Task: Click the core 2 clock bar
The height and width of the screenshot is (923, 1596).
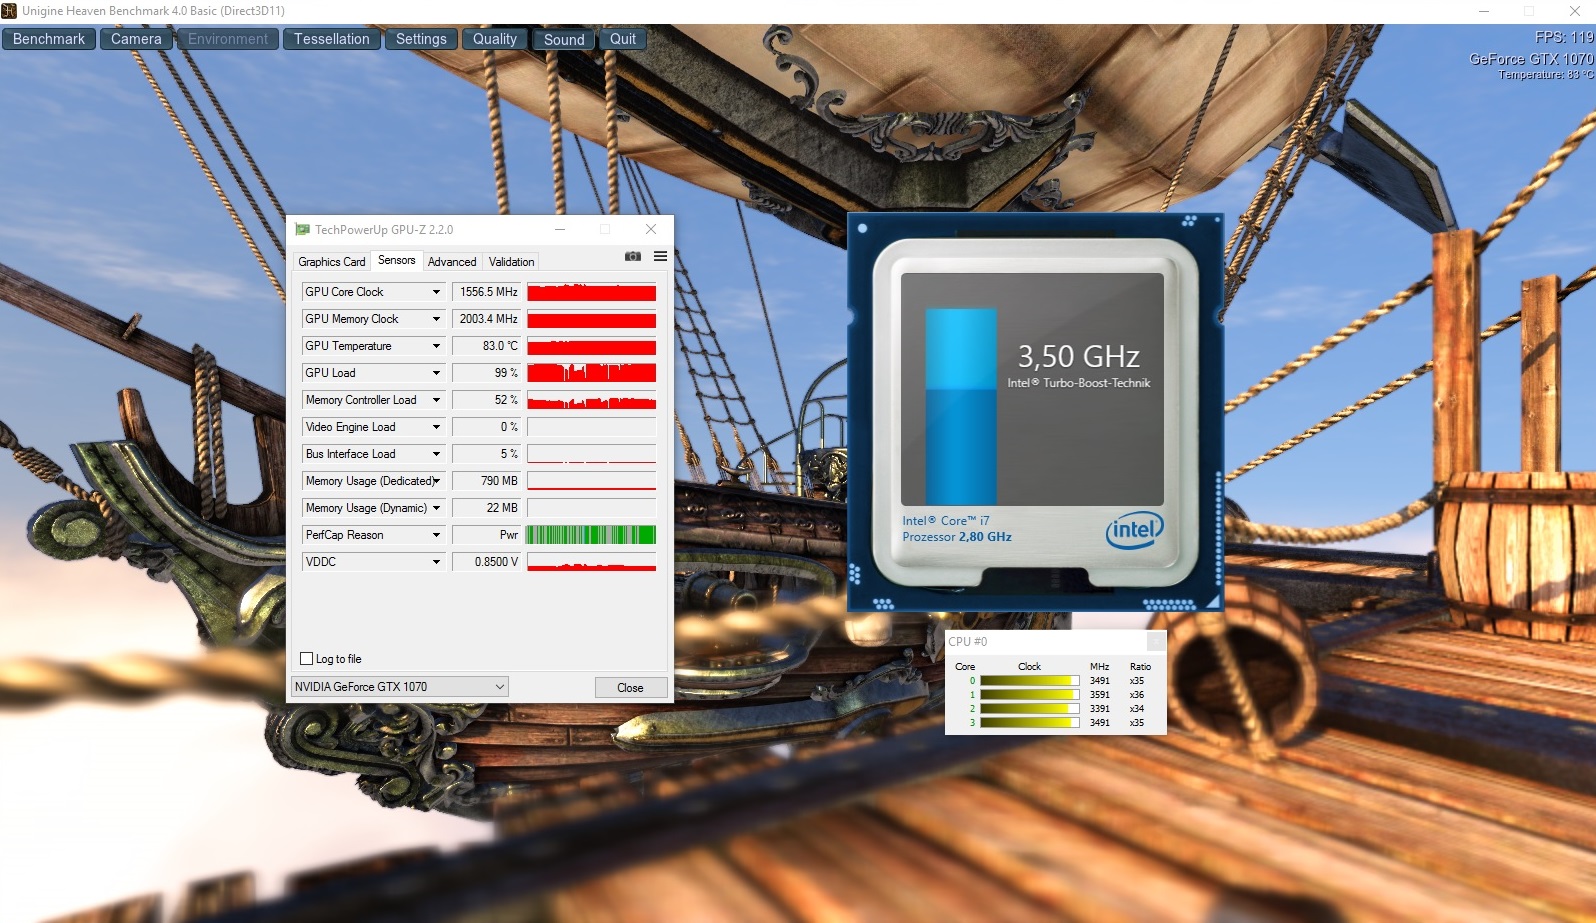Action: coord(1030,708)
